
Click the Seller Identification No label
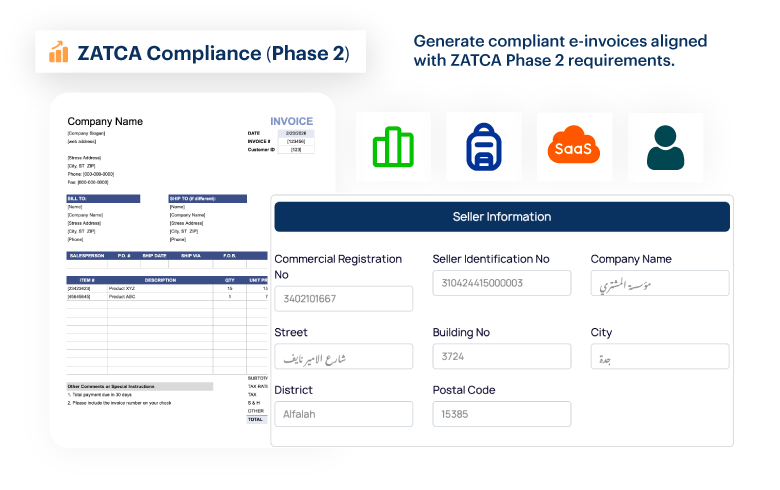[491, 259]
